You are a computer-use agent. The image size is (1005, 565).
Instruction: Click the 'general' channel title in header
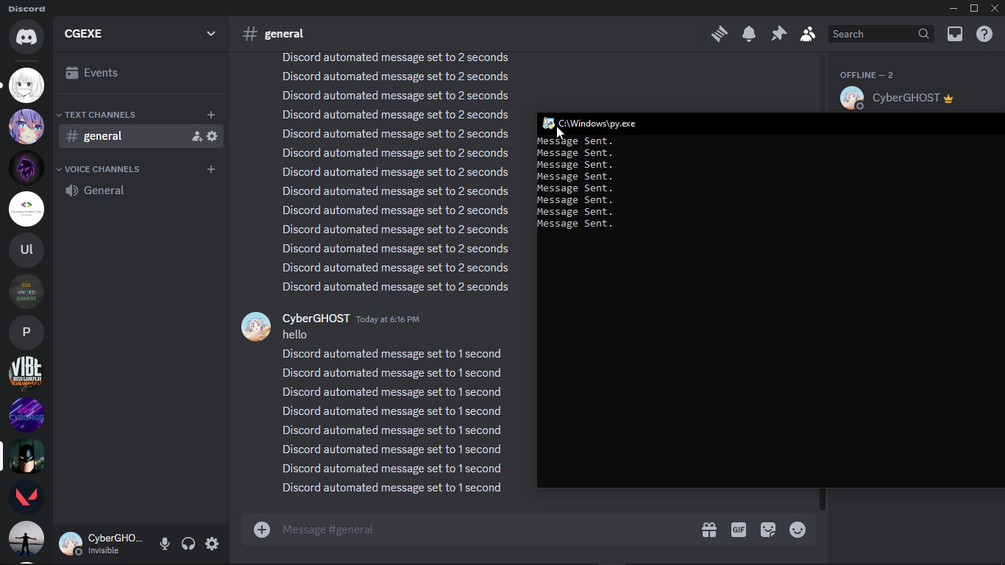pyautogui.click(x=284, y=34)
